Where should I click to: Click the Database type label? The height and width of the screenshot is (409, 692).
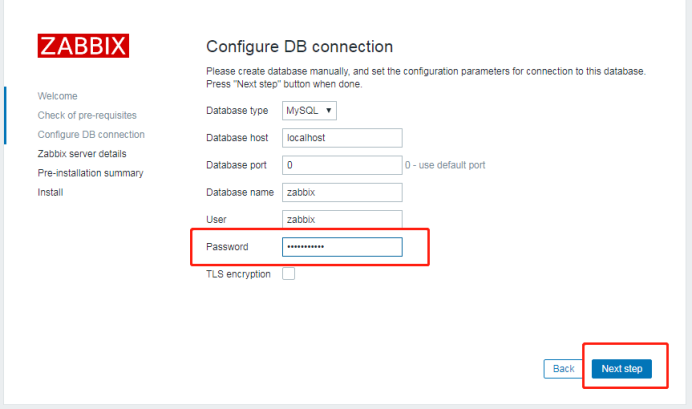pyautogui.click(x=237, y=110)
